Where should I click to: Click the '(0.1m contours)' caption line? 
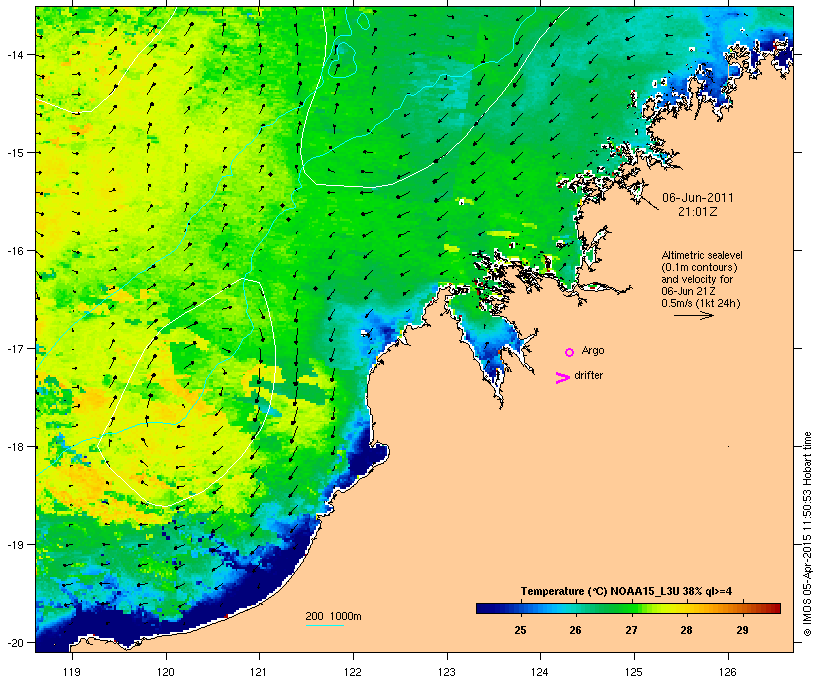[x=699, y=267]
